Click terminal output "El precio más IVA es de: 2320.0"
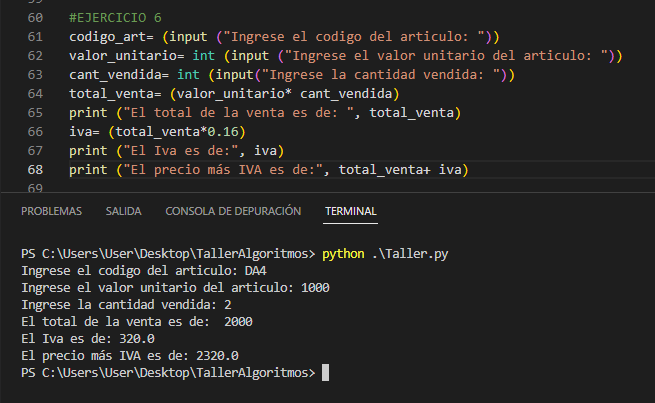This screenshot has width=655, height=403. pos(130,356)
